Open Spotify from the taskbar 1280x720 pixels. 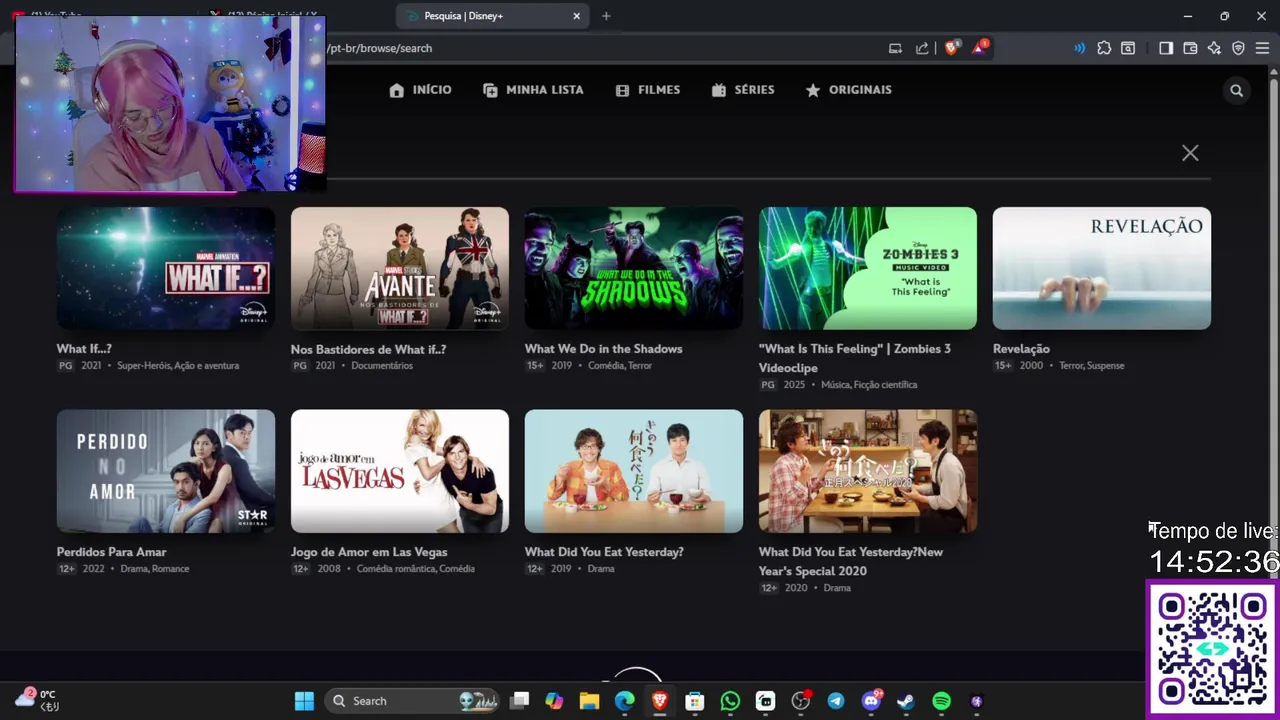[941, 701]
